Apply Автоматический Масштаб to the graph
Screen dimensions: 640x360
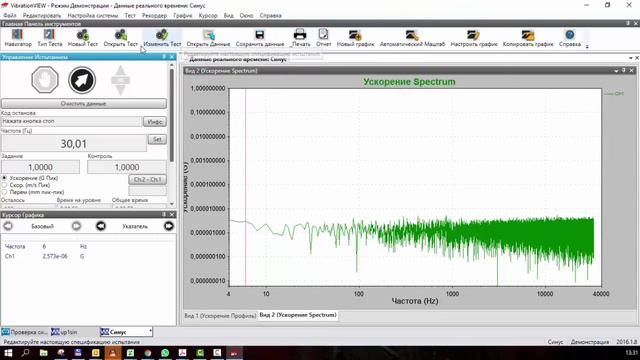(x=412, y=38)
